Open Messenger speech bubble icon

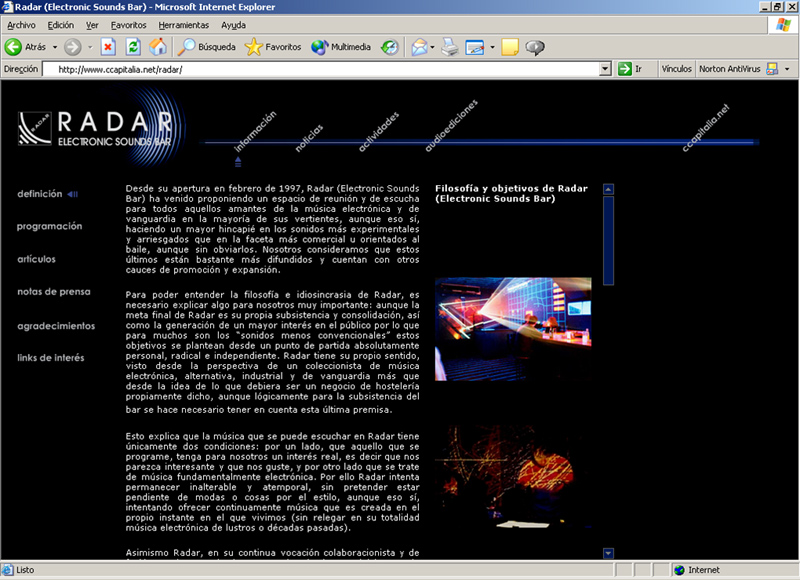coord(535,47)
